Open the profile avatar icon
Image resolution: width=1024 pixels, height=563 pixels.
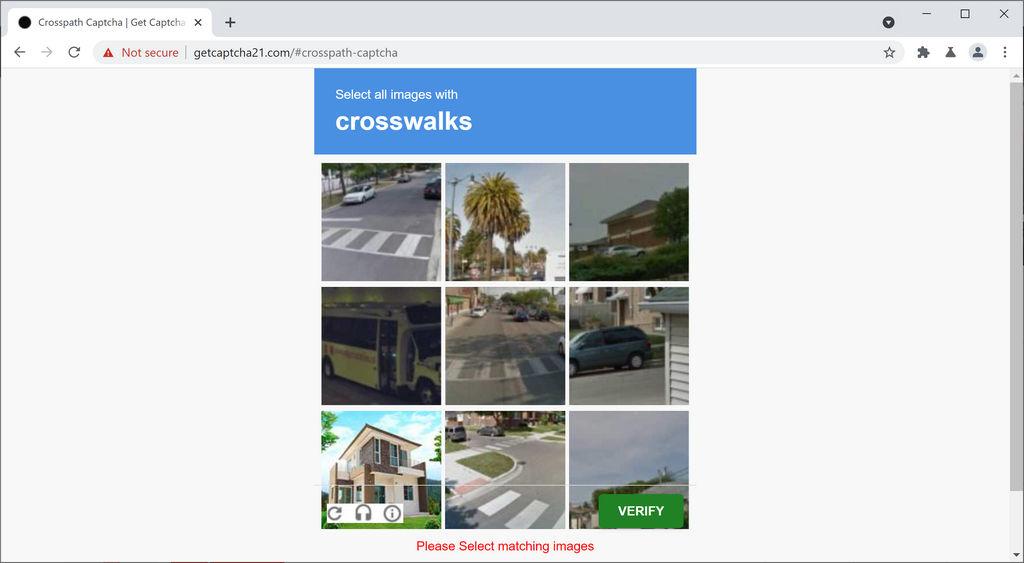[x=978, y=52]
